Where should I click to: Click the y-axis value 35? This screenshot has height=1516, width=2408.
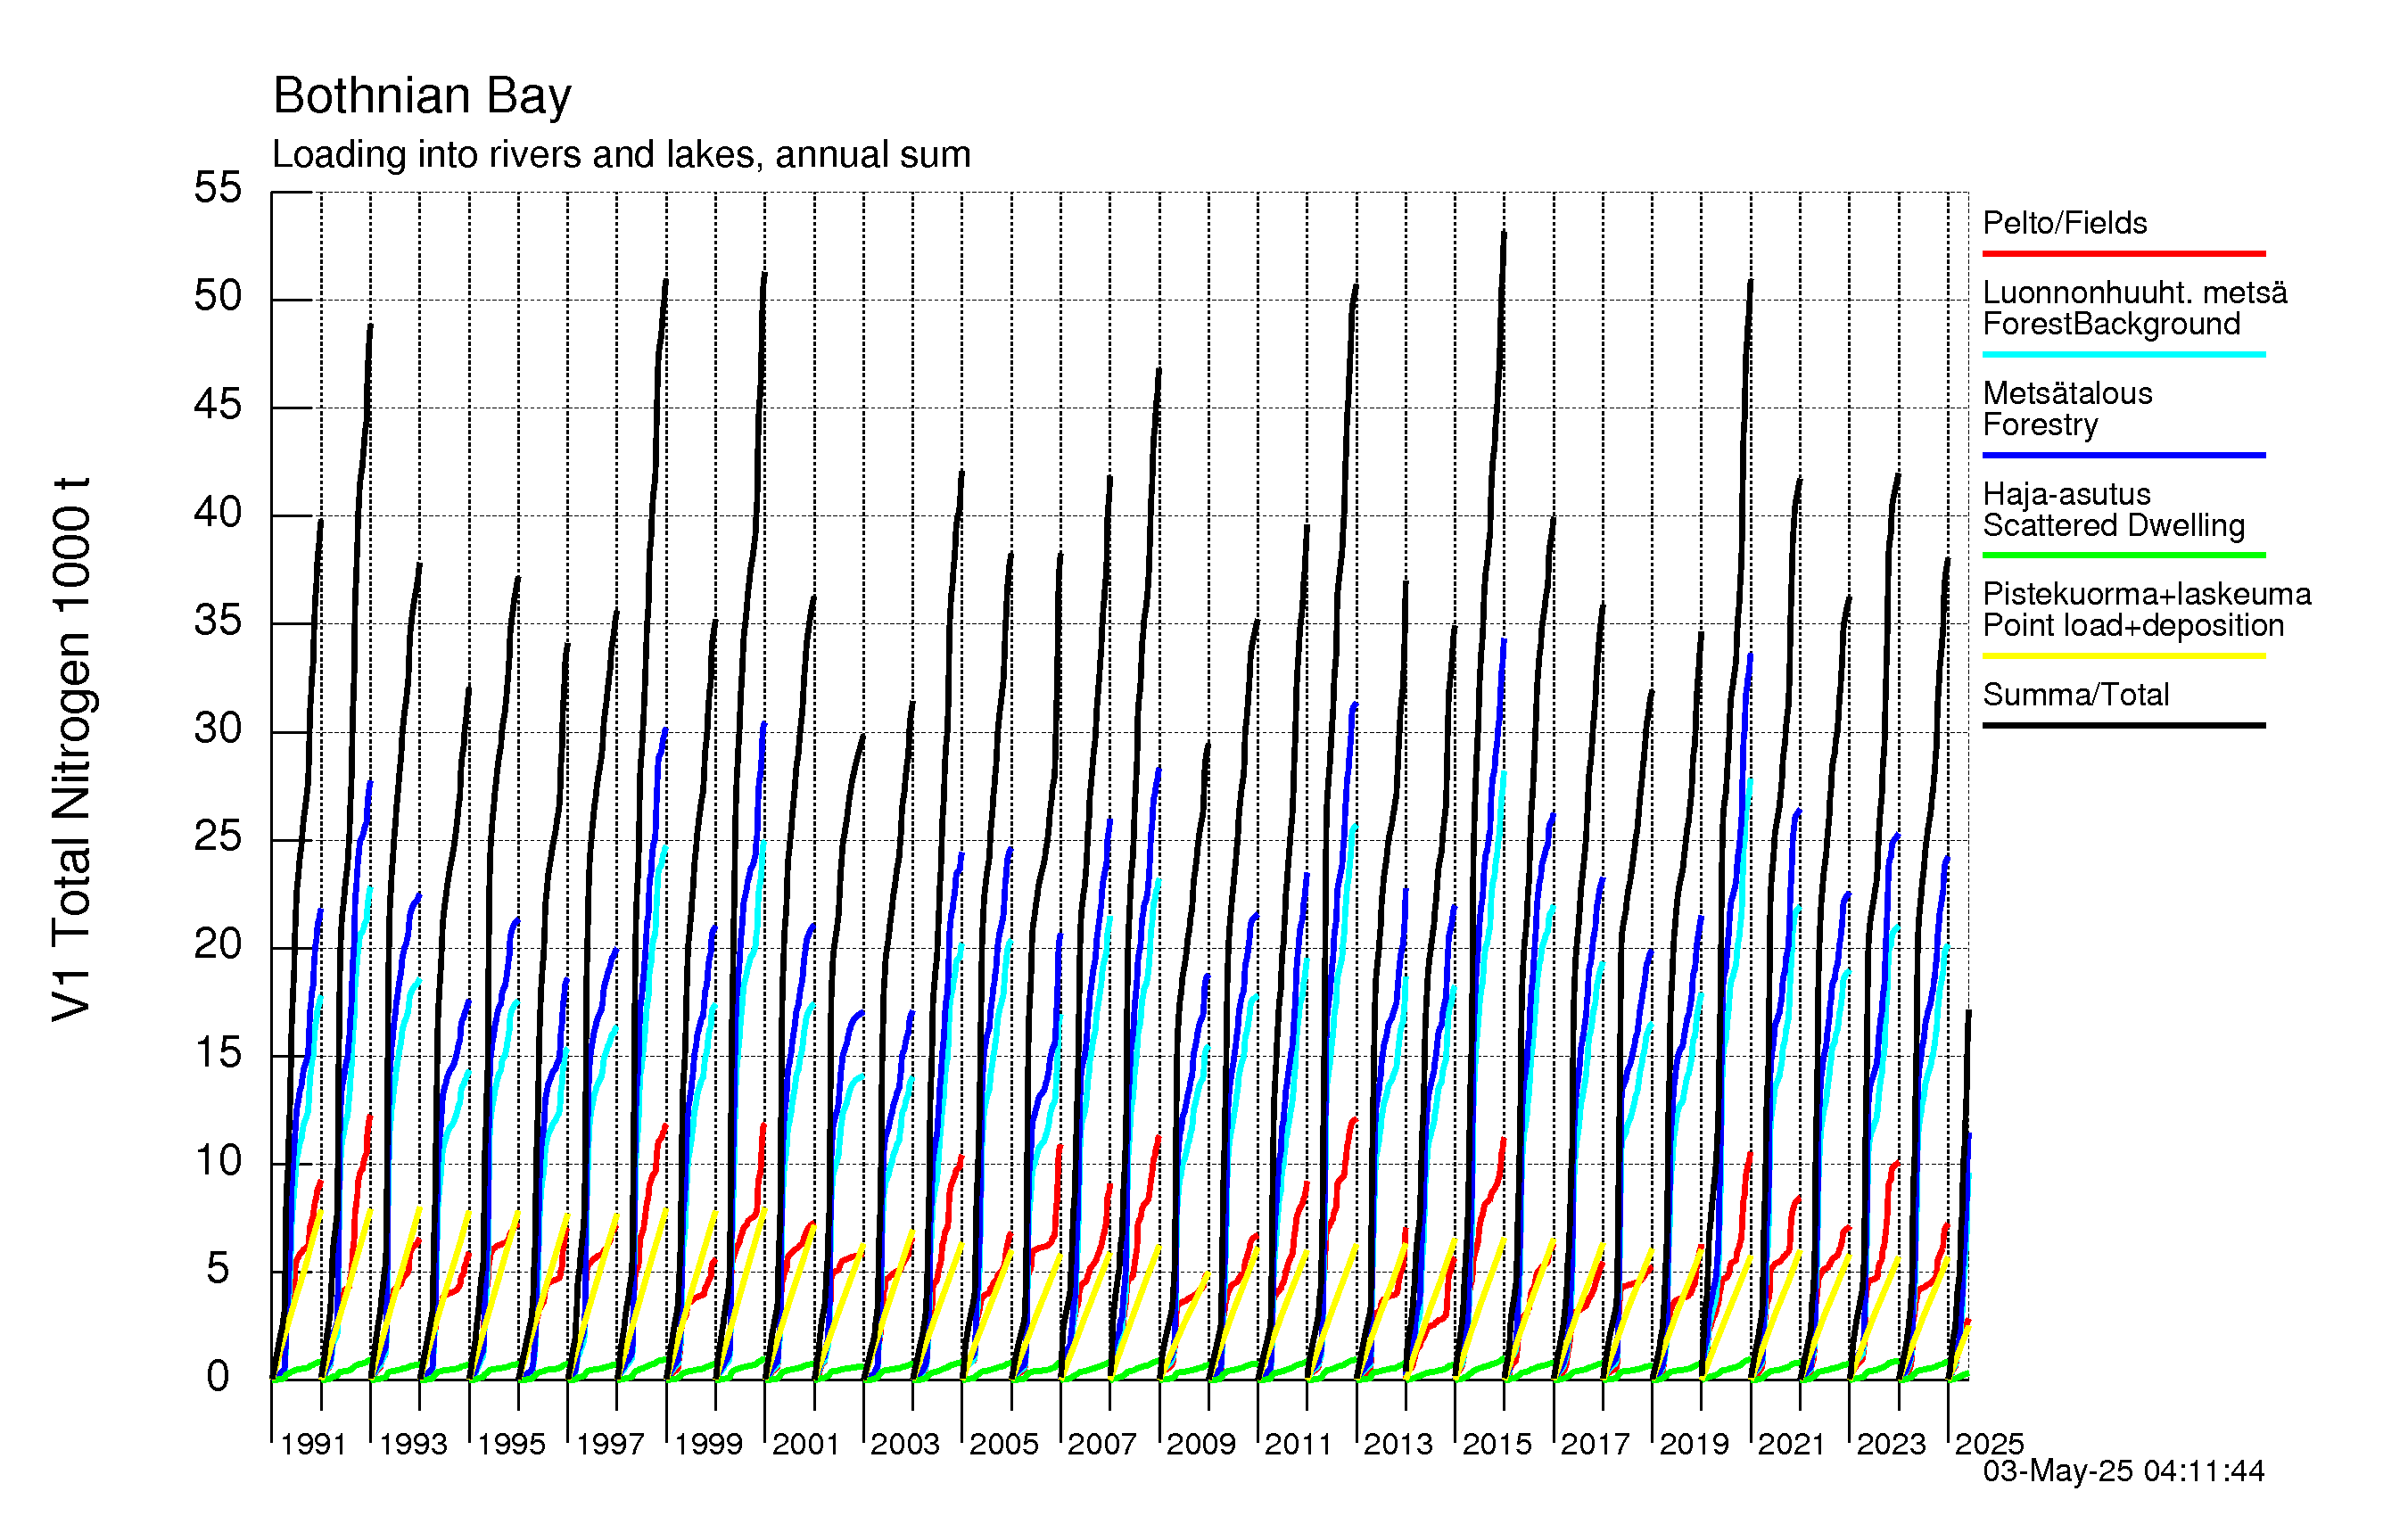click(x=218, y=620)
